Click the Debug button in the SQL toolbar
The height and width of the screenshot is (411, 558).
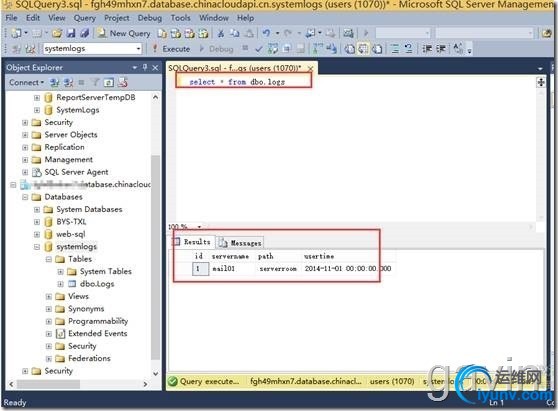(217, 49)
